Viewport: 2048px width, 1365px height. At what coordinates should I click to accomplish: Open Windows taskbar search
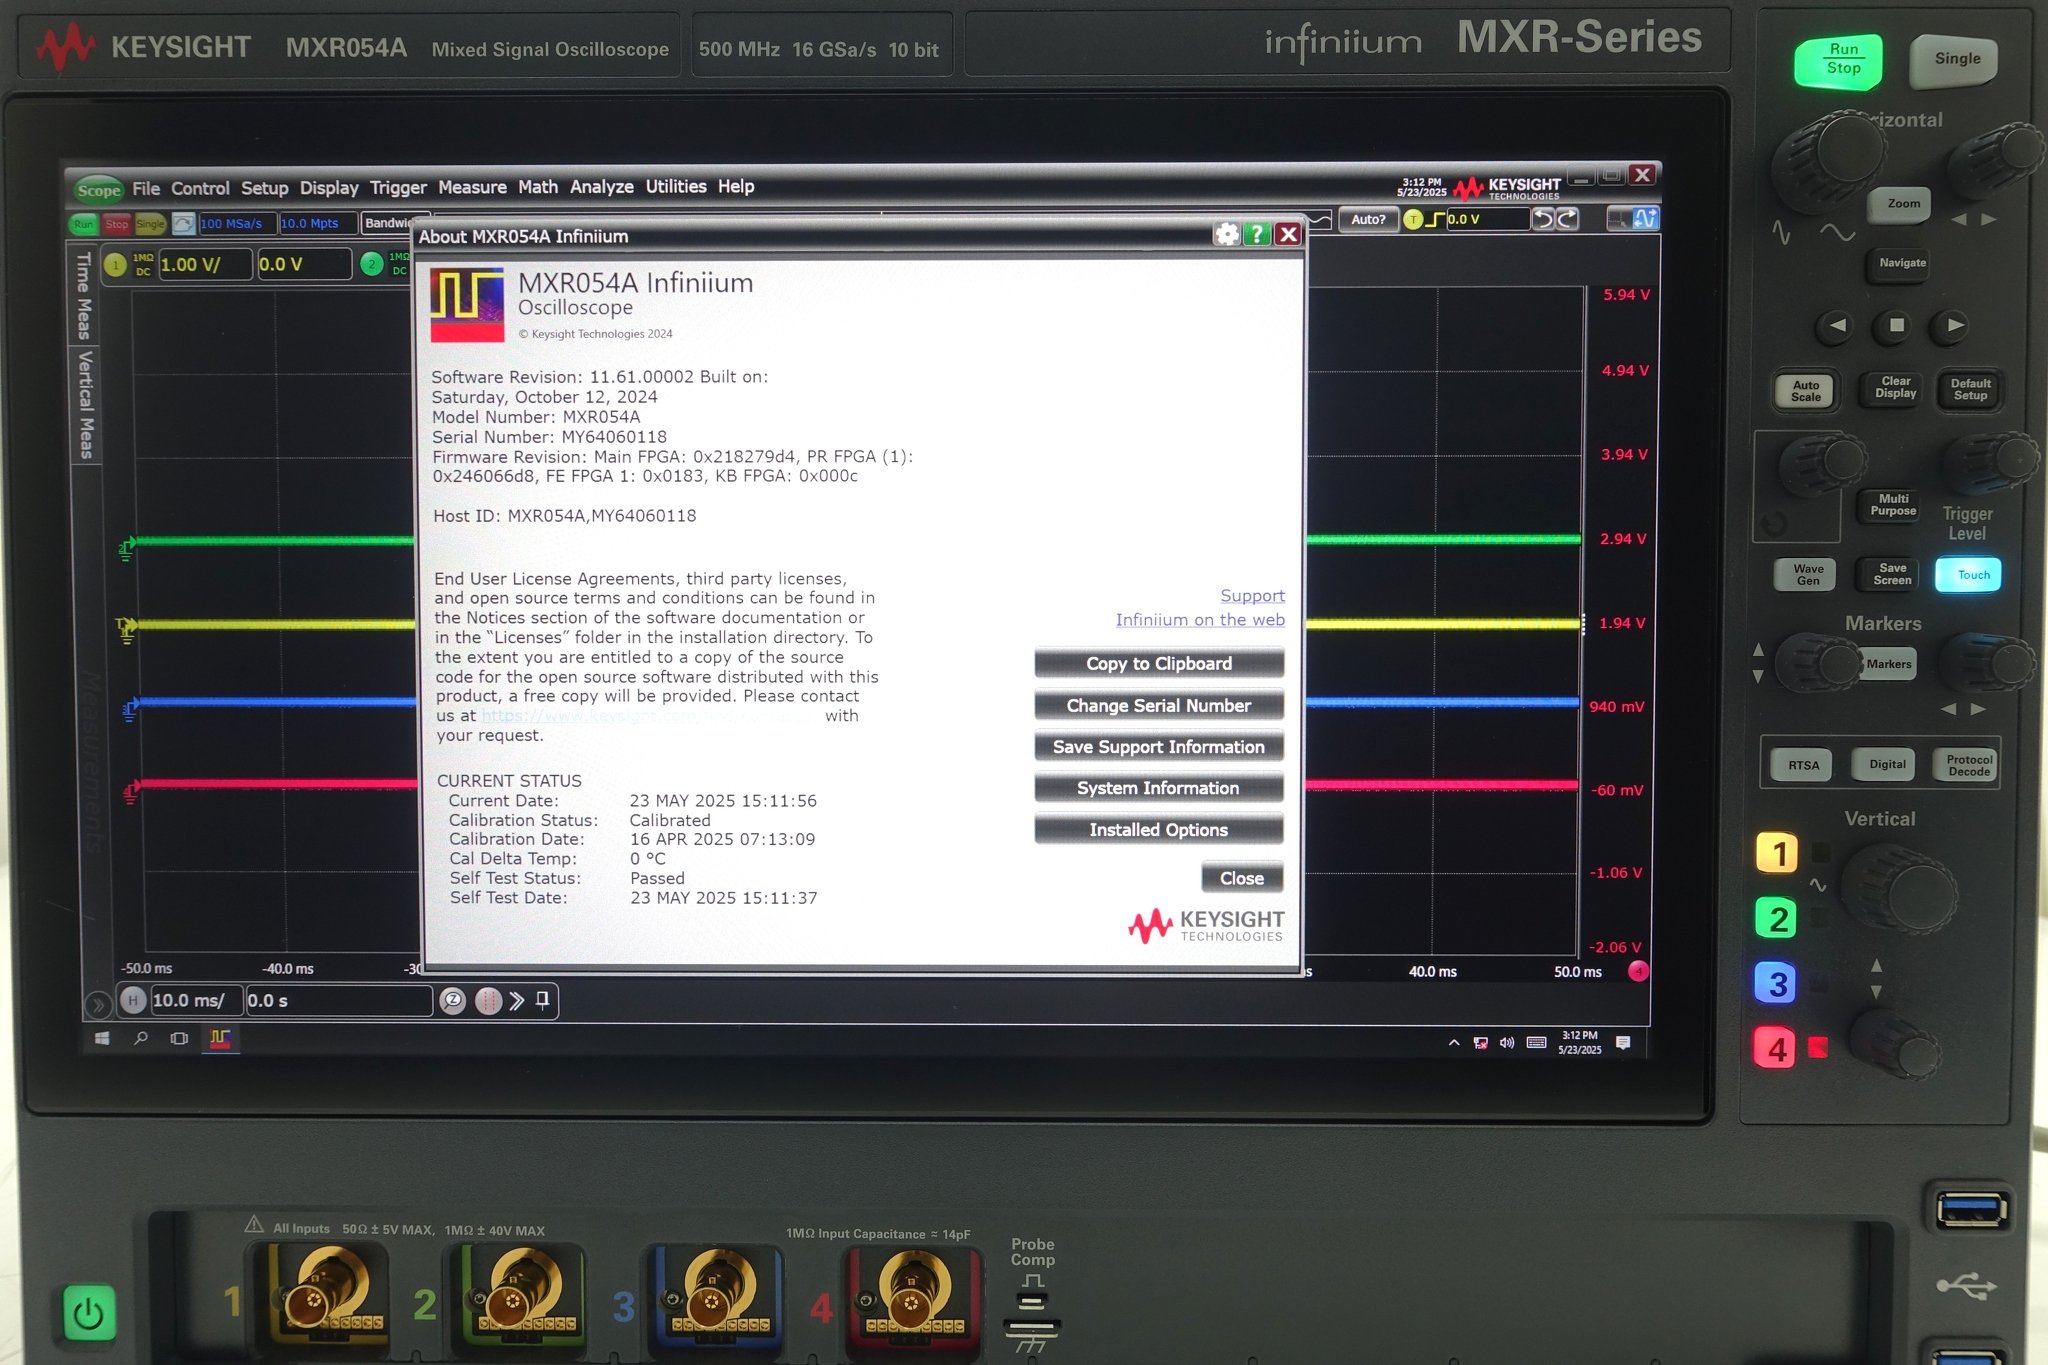(x=141, y=1039)
